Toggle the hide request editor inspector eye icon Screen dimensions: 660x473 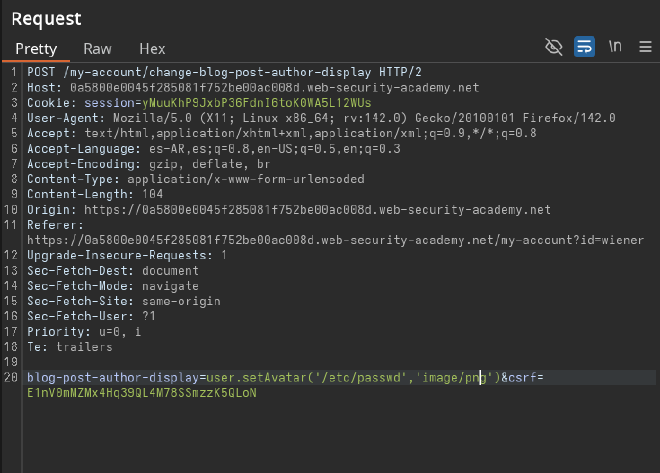553,47
